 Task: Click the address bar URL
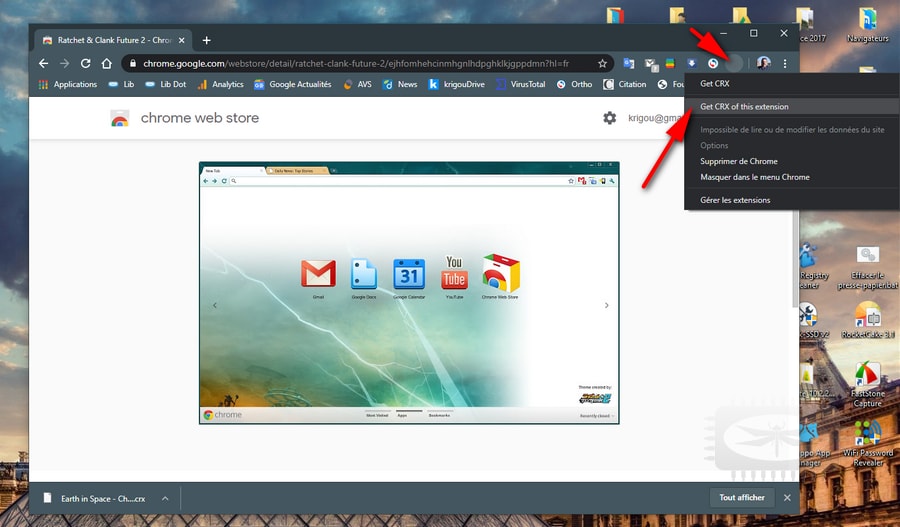pyautogui.click(x=356, y=63)
